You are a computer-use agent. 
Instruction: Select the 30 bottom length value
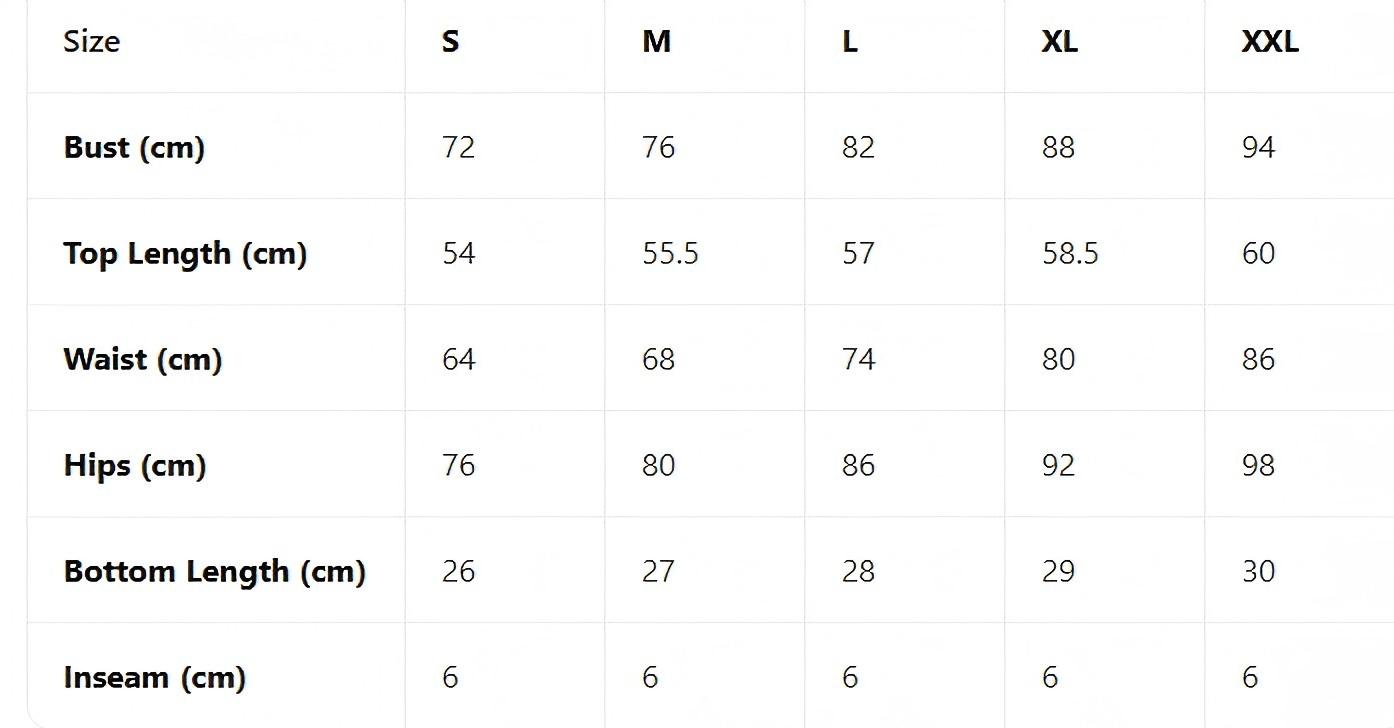tap(1258, 572)
